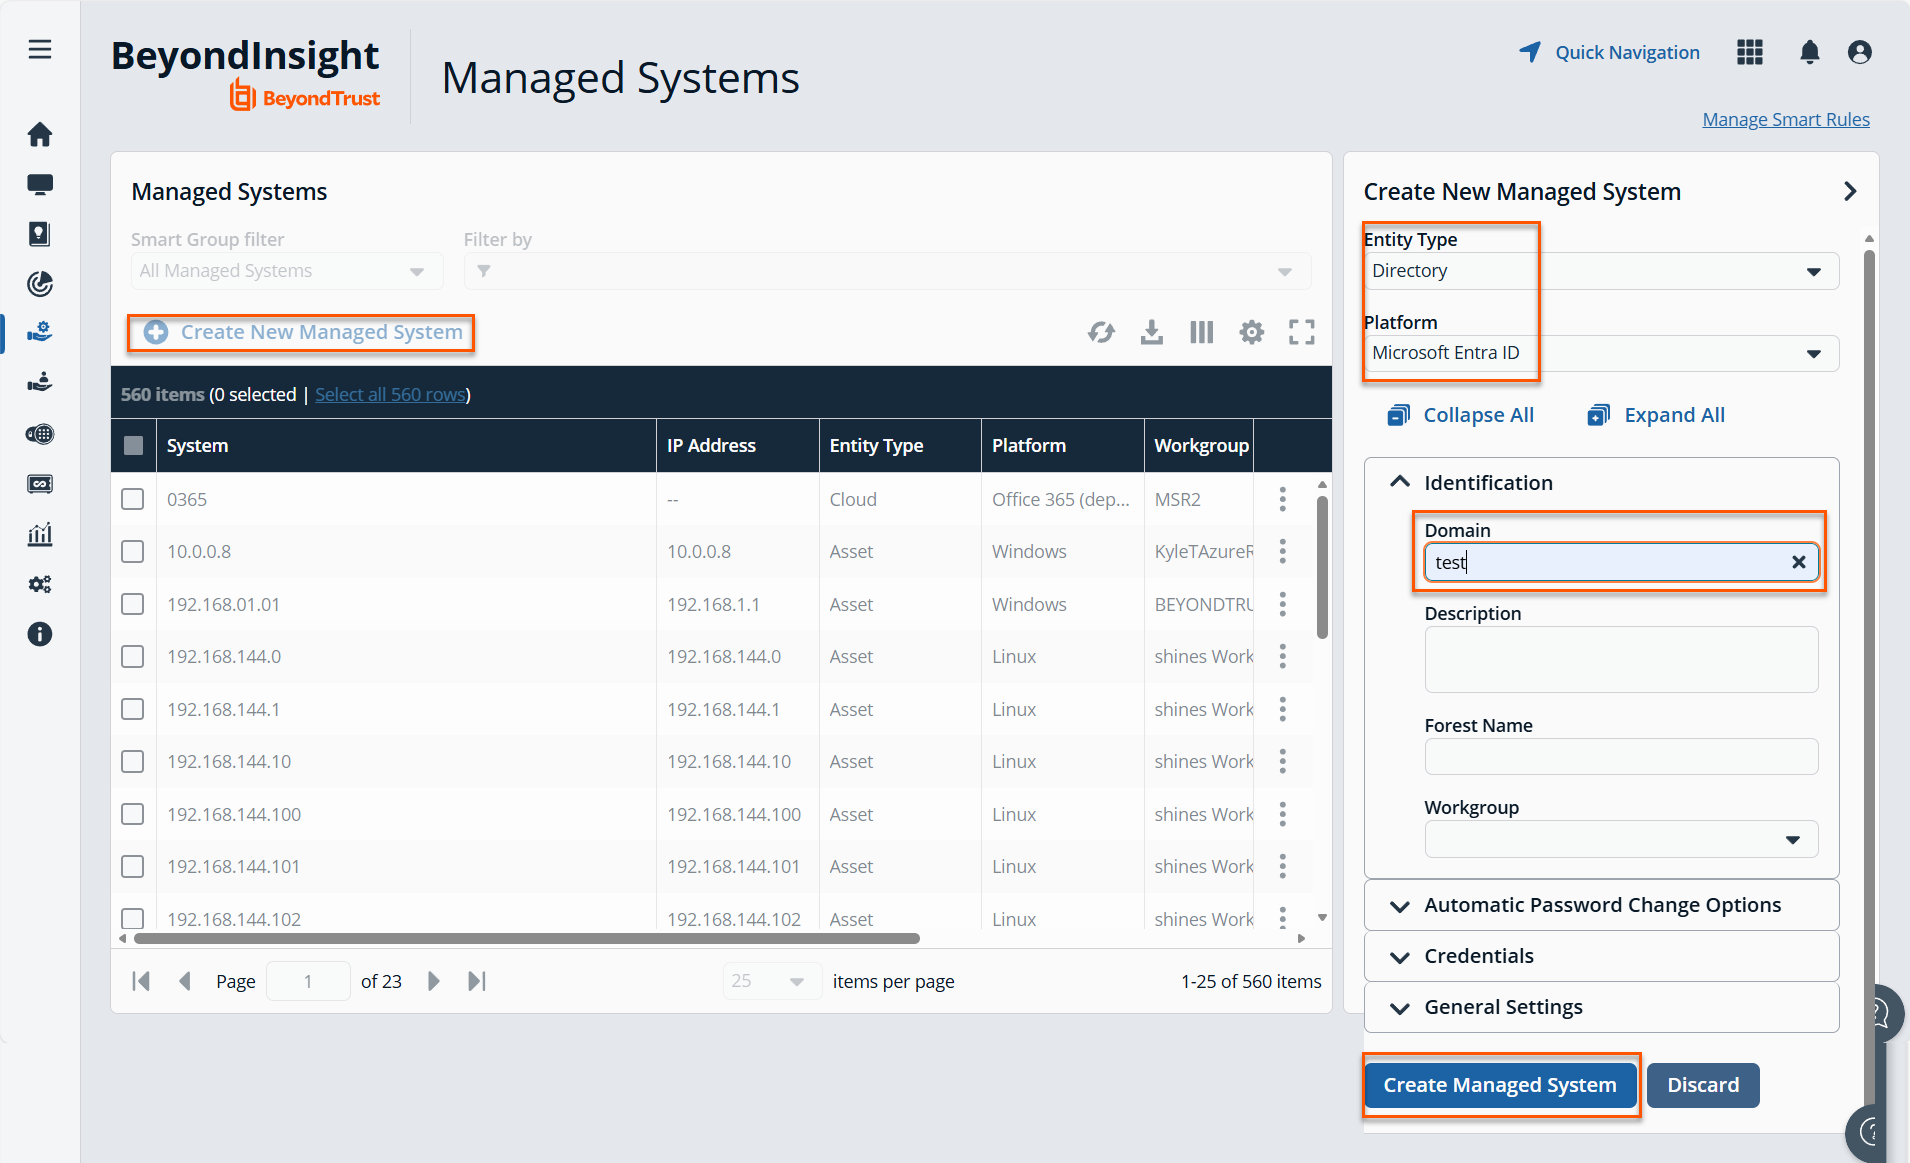Open grid configuration gear
1910x1163 pixels.
[1252, 332]
